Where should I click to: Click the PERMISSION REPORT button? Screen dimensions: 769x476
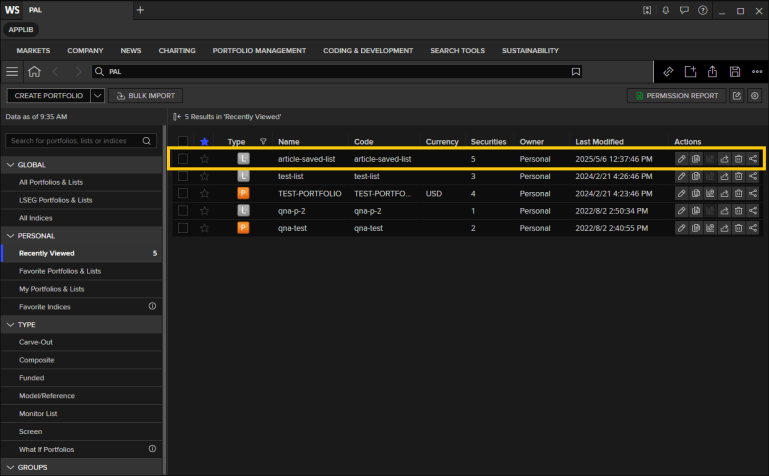676,96
